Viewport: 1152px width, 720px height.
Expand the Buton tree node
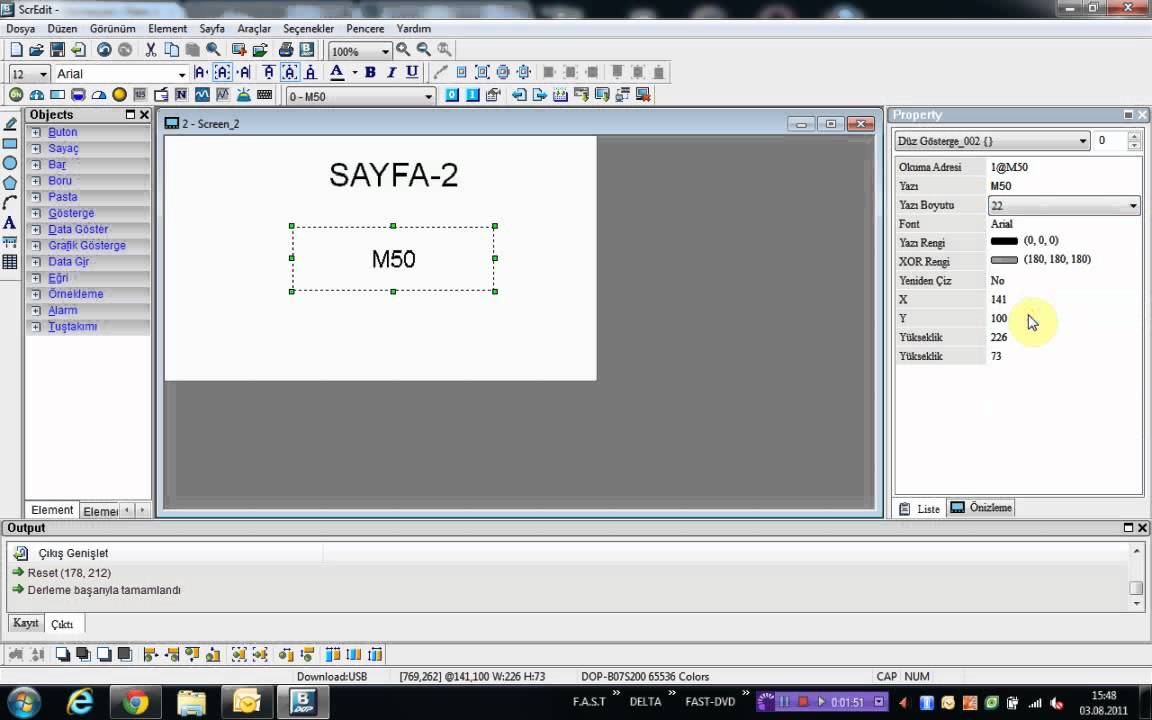(x=35, y=132)
